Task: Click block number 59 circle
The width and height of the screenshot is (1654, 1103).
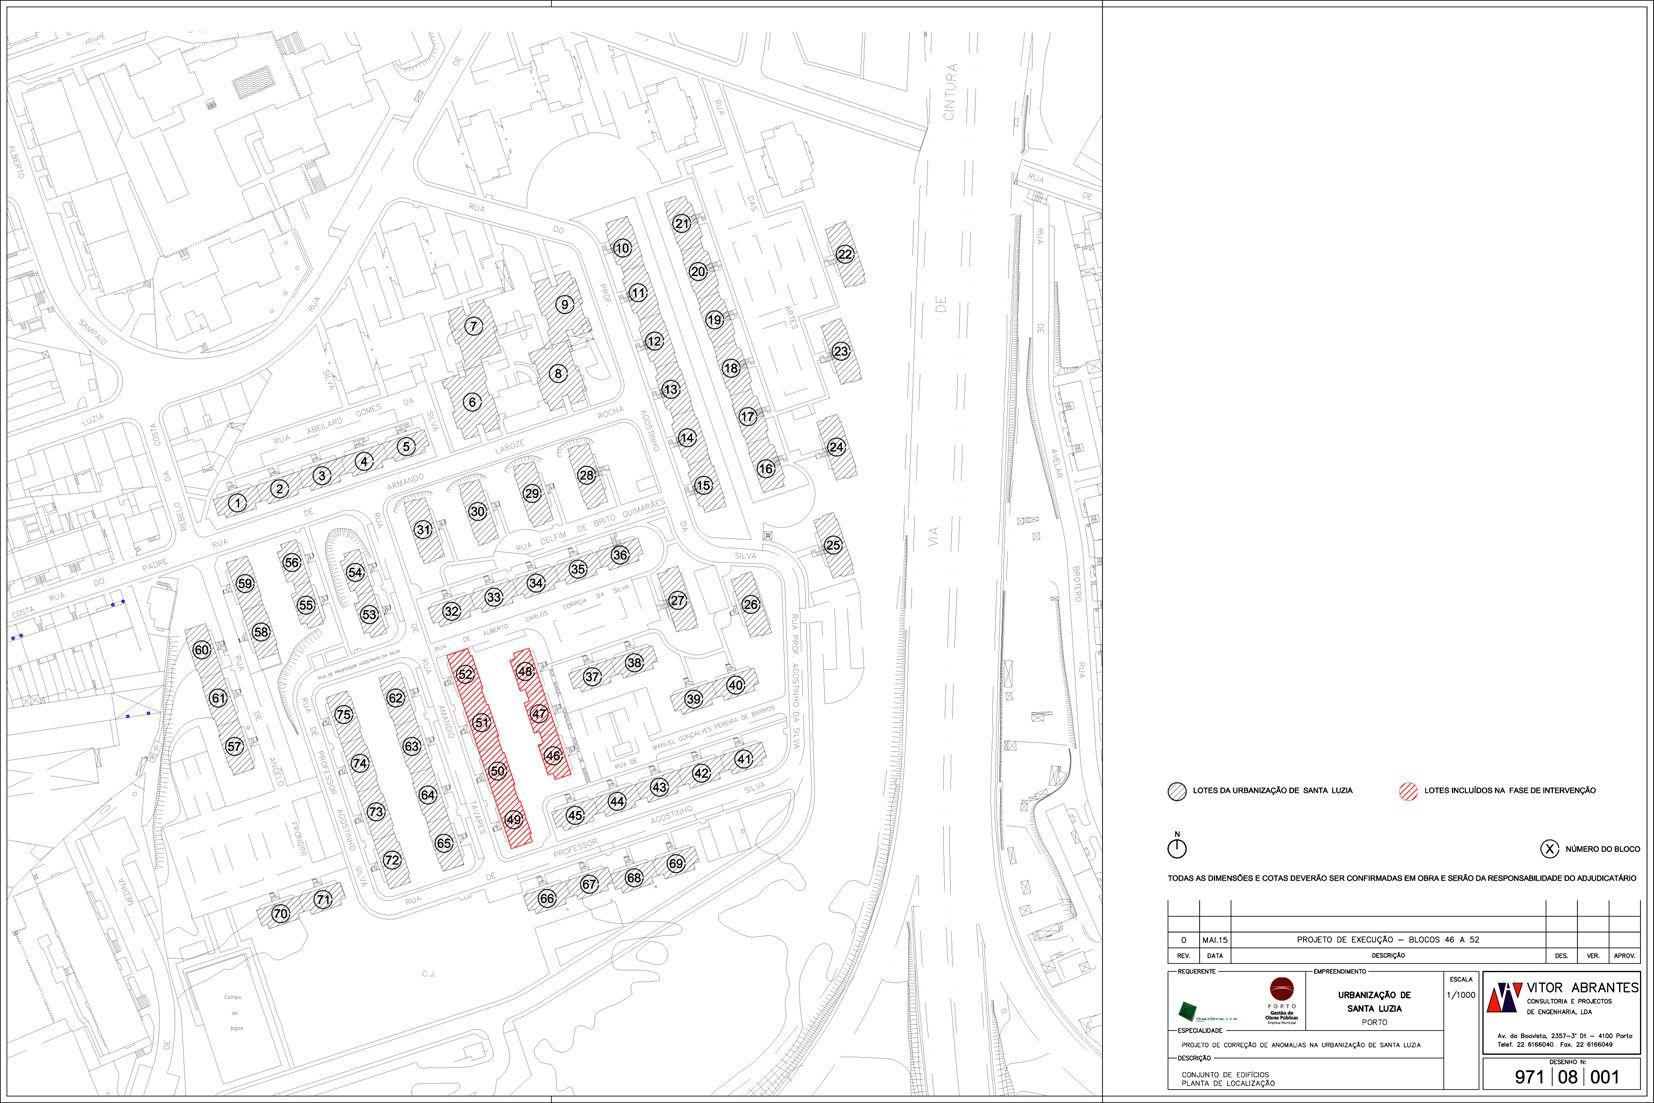Action: click(245, 583)
